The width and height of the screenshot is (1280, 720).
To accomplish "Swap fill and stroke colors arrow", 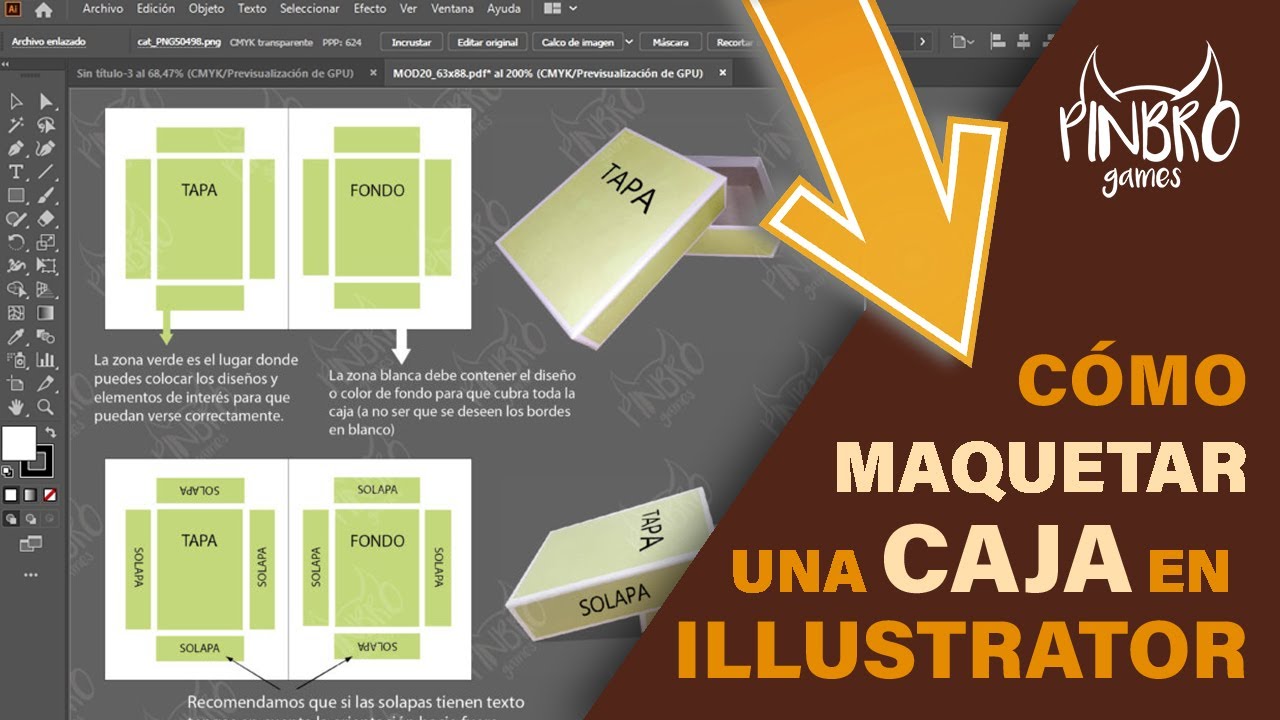I will coord(50,433).
